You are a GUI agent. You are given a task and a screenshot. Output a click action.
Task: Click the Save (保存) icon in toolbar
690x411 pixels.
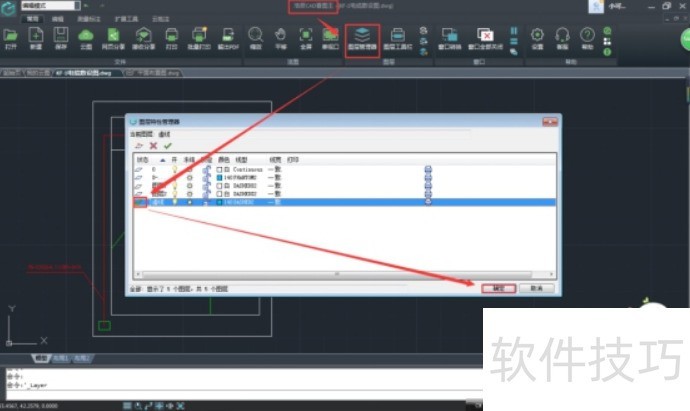(x=62, y=38)
